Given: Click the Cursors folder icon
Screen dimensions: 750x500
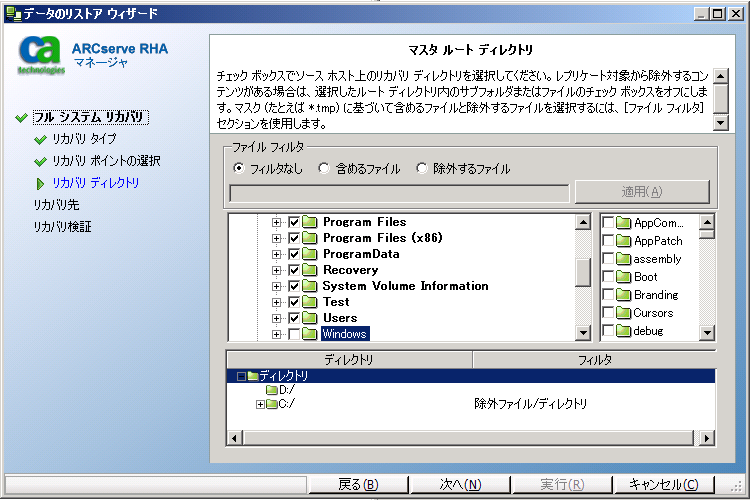Looking at the screenshot, I should pos(623,313).
